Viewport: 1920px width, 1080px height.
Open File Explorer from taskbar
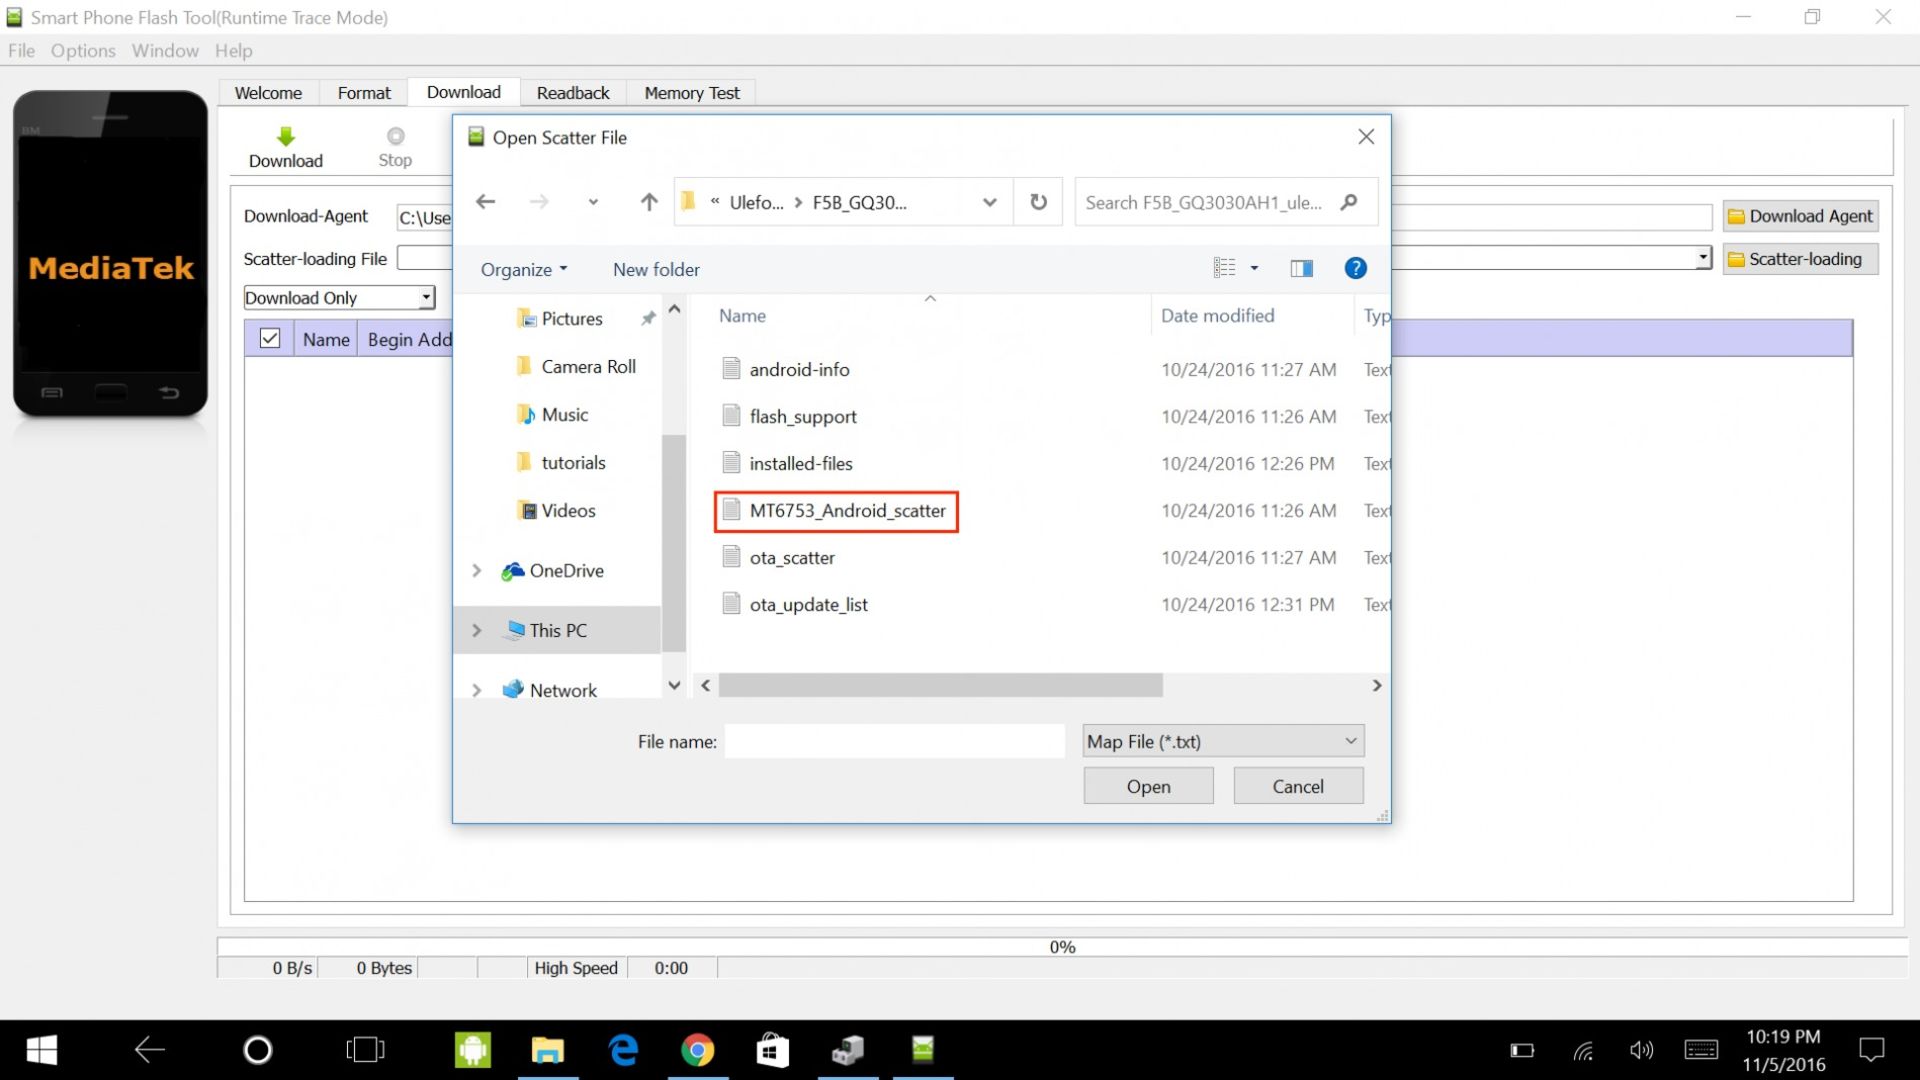[x=548, y=1050]
